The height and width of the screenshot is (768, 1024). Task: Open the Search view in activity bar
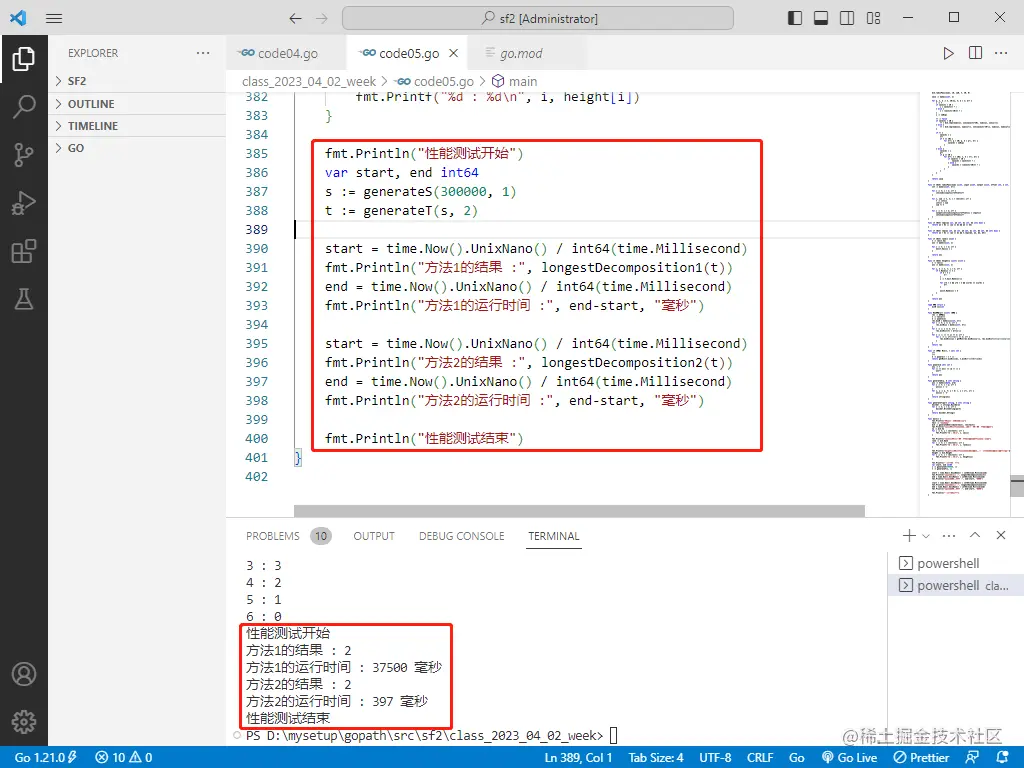coord(24,106)
